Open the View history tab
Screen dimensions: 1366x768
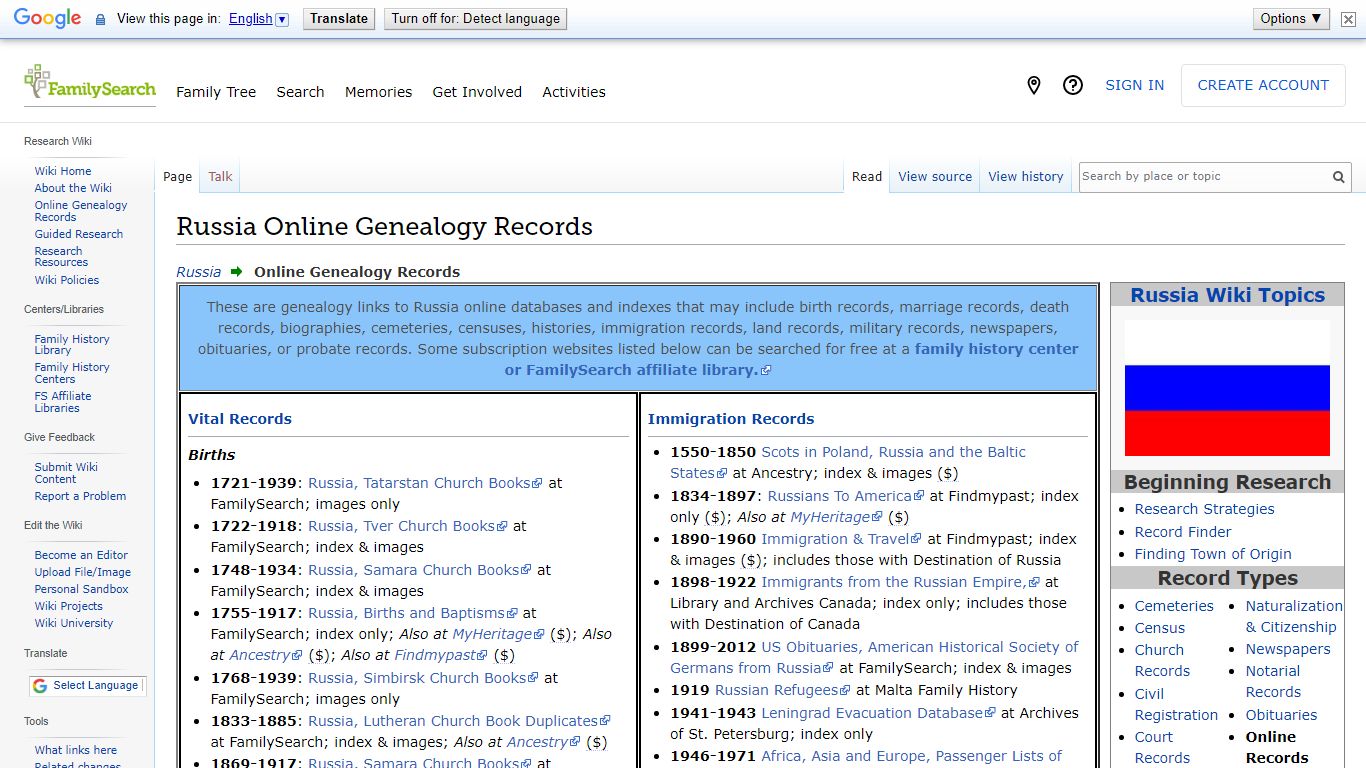click(1026, 177)
